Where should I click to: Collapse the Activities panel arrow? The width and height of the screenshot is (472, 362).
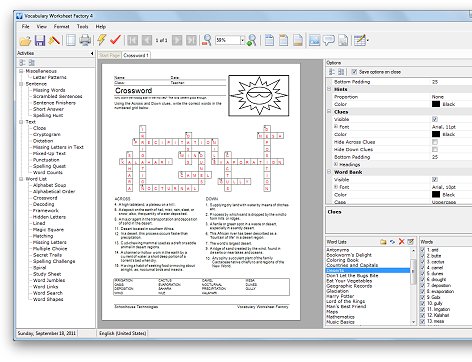click(92, 53)
